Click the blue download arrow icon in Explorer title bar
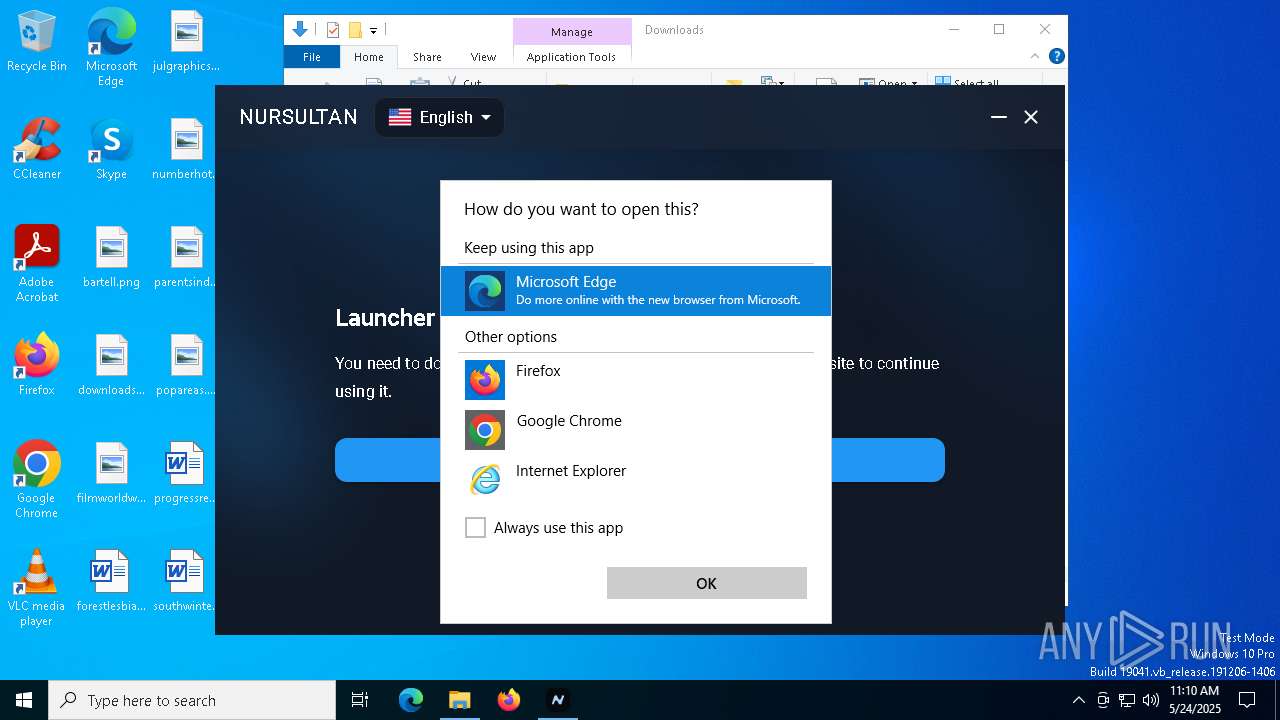1280x720 pixels. [x=299, y=30]
